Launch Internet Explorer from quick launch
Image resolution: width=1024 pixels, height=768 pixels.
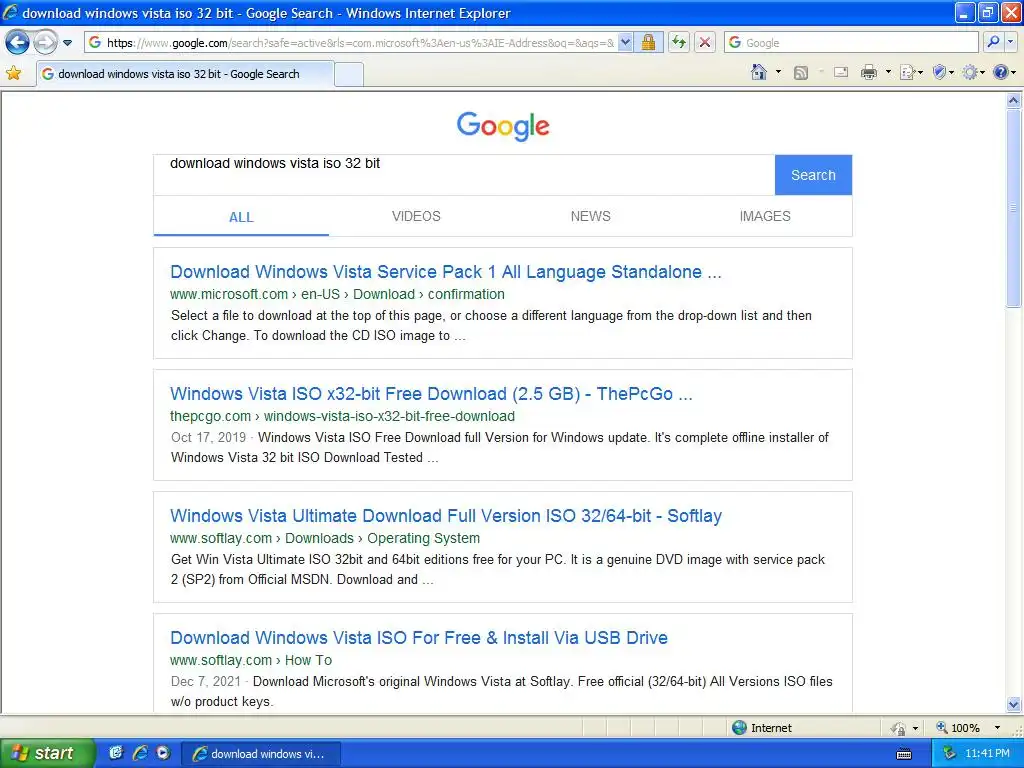pos(140,753)
